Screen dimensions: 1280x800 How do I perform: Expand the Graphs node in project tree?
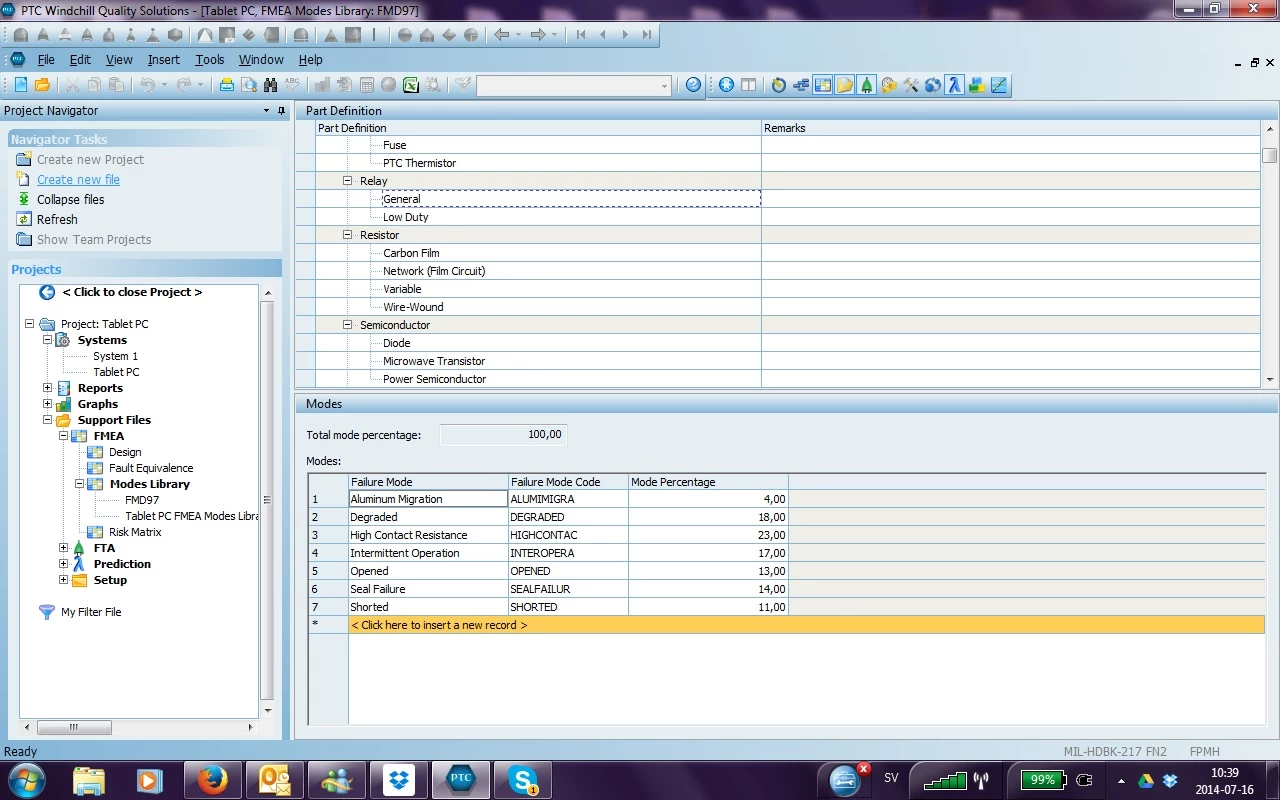(47, 404)
